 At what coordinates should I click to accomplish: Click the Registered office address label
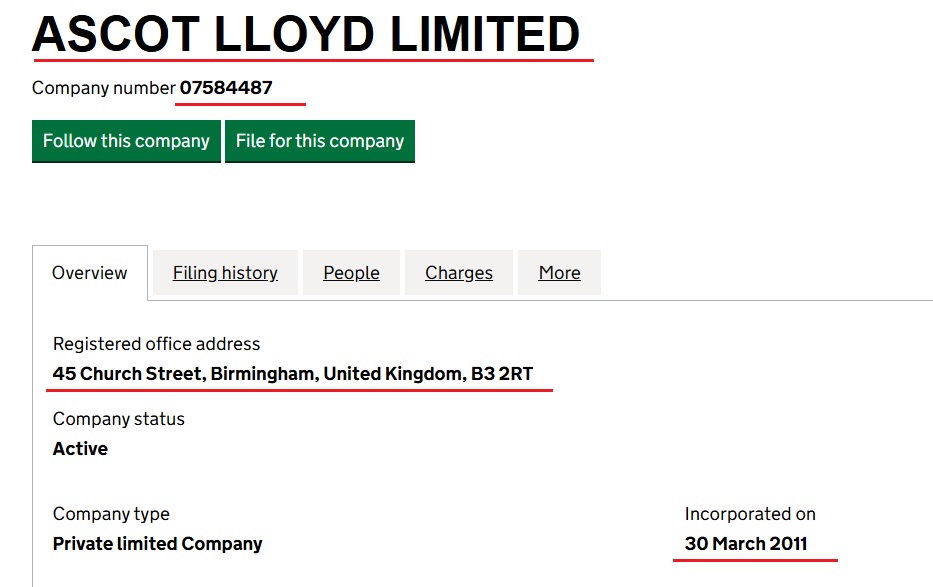point(156,344)
